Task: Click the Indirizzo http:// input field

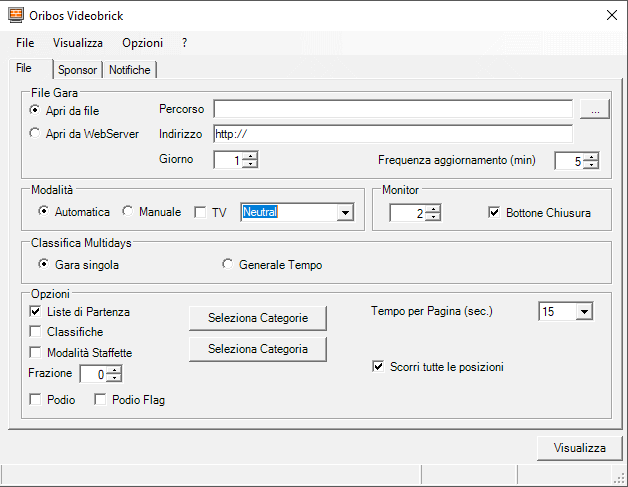Action: point(393,134)
